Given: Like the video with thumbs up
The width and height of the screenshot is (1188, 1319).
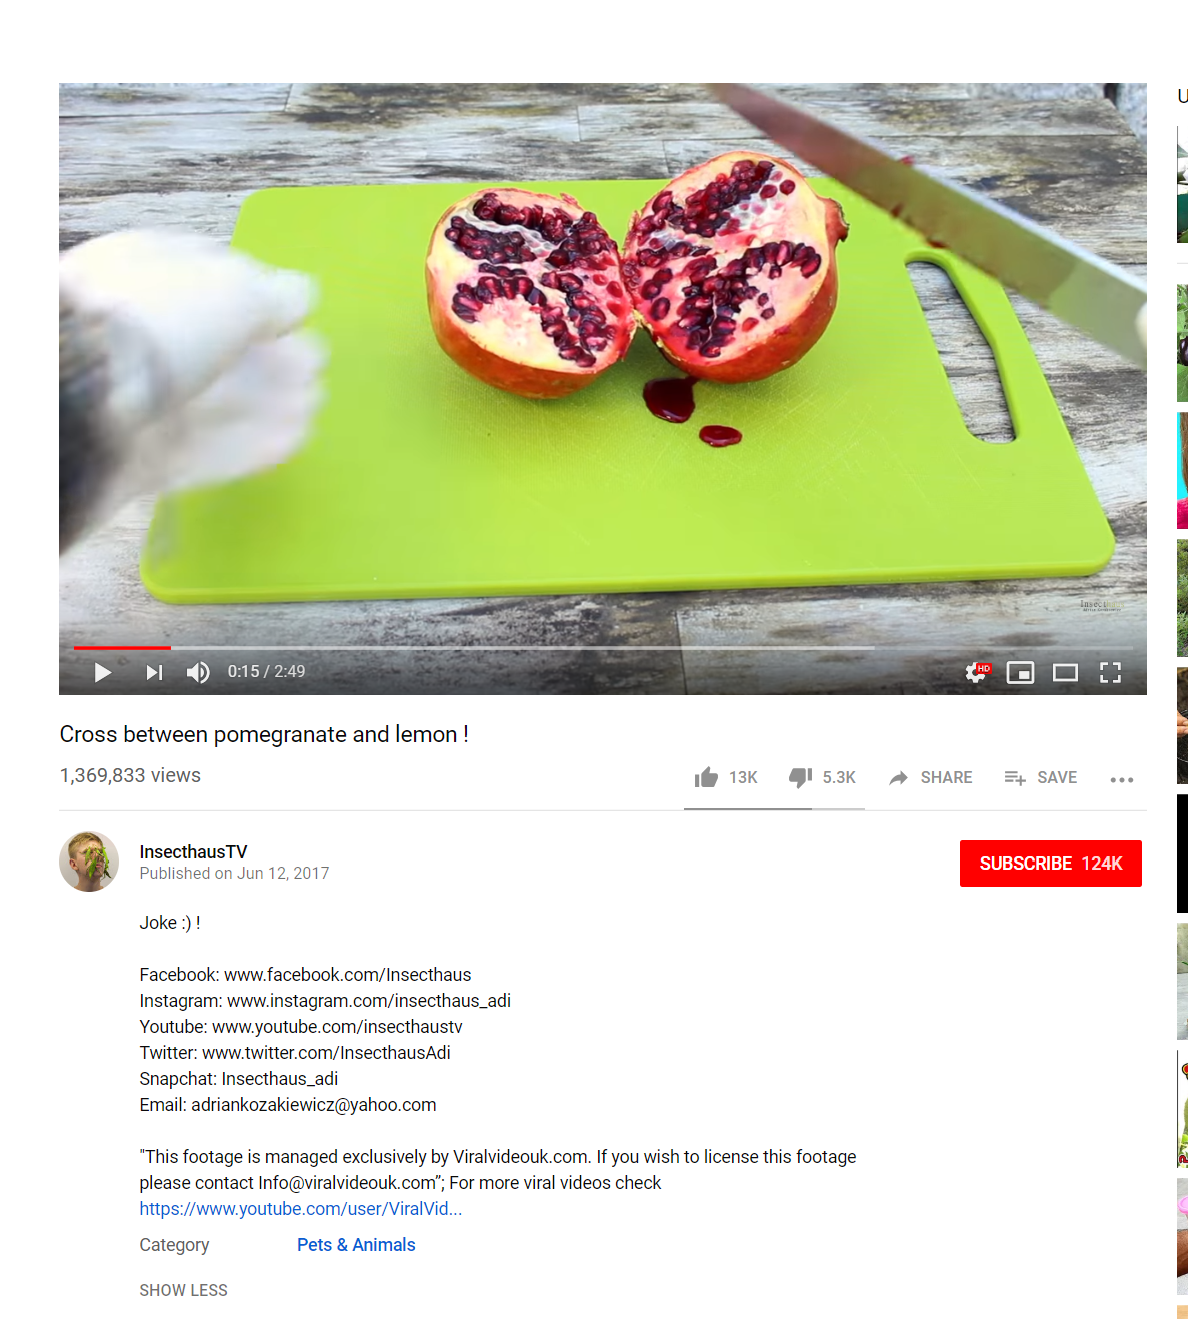Looking at the screenshot, I should [706, 777].
